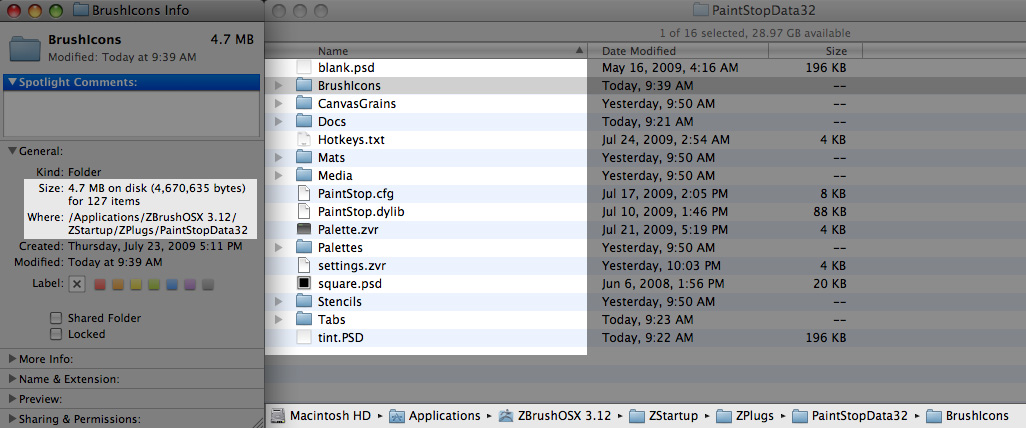Screen dimensions: 1026x428
Task: Enable the Shared Folder checkbox
Action: (x=57, y=318)
